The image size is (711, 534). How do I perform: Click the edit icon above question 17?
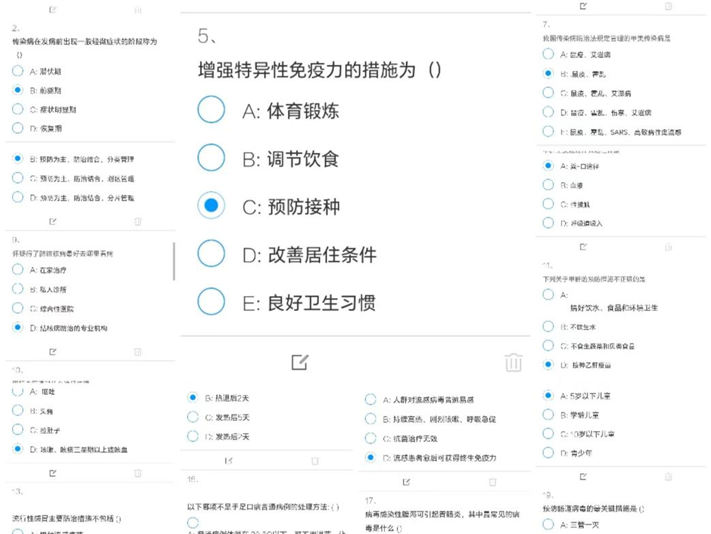pos(404,478)
